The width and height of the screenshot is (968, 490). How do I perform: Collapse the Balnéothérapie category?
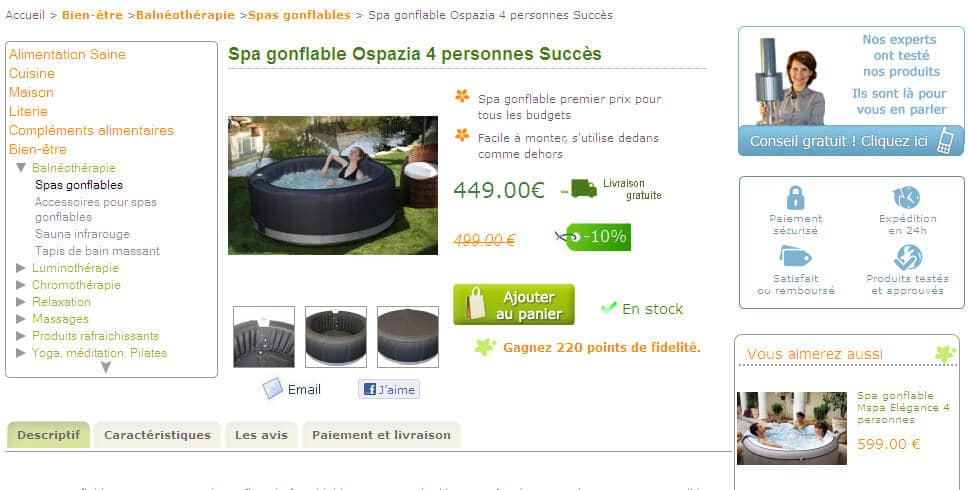tap(21, 168)
